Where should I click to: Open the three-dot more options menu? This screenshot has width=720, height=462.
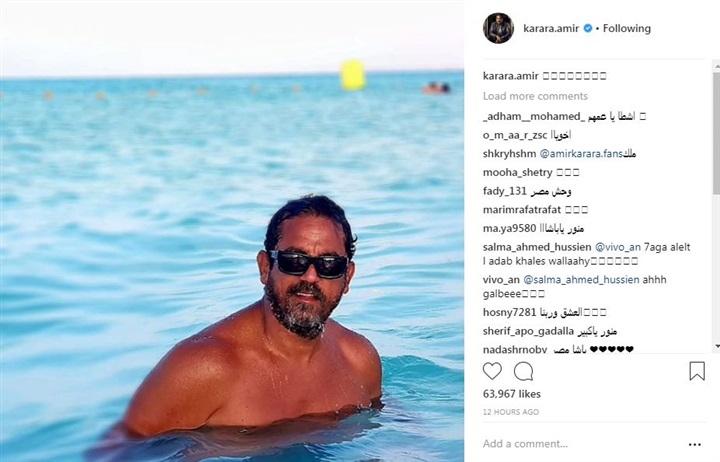click(x=695, y=445)
